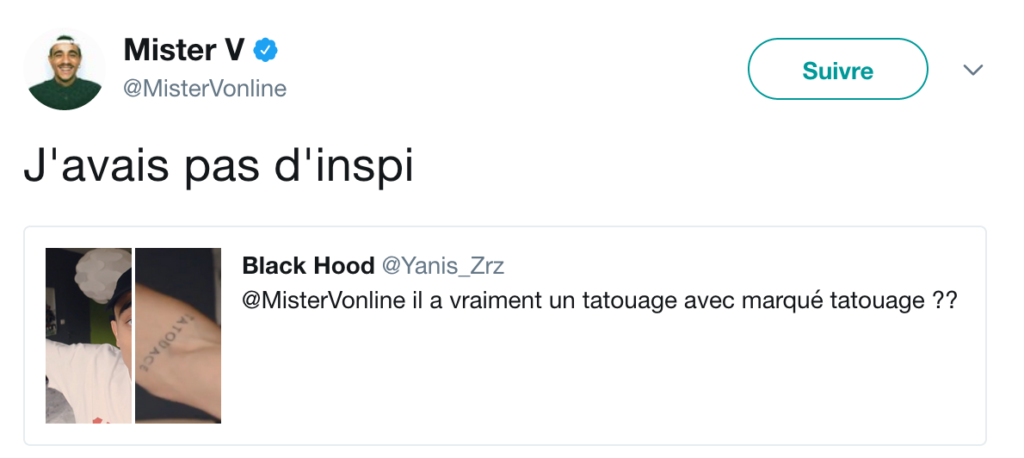Viewport: 1024px width, 458px height.
Task: Open the left photo in quoted tweet
Action: click(x=88, y=335)
